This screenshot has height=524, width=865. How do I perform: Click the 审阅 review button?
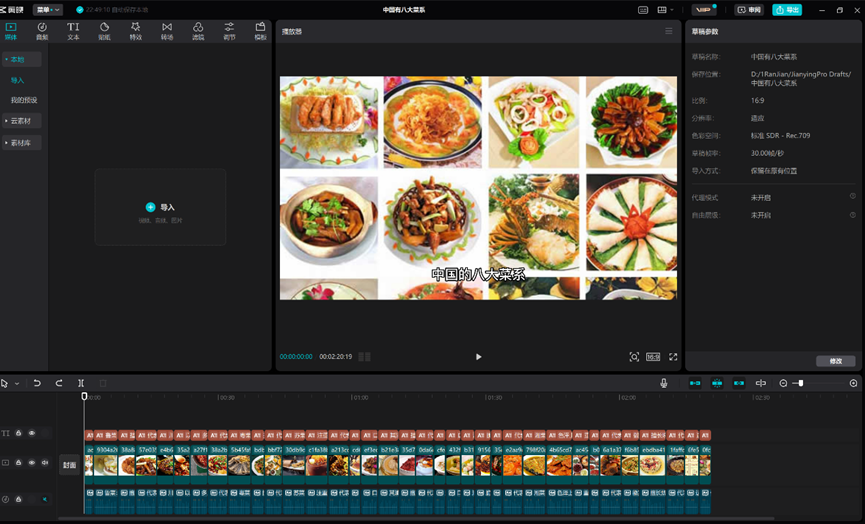pos(749,10)
